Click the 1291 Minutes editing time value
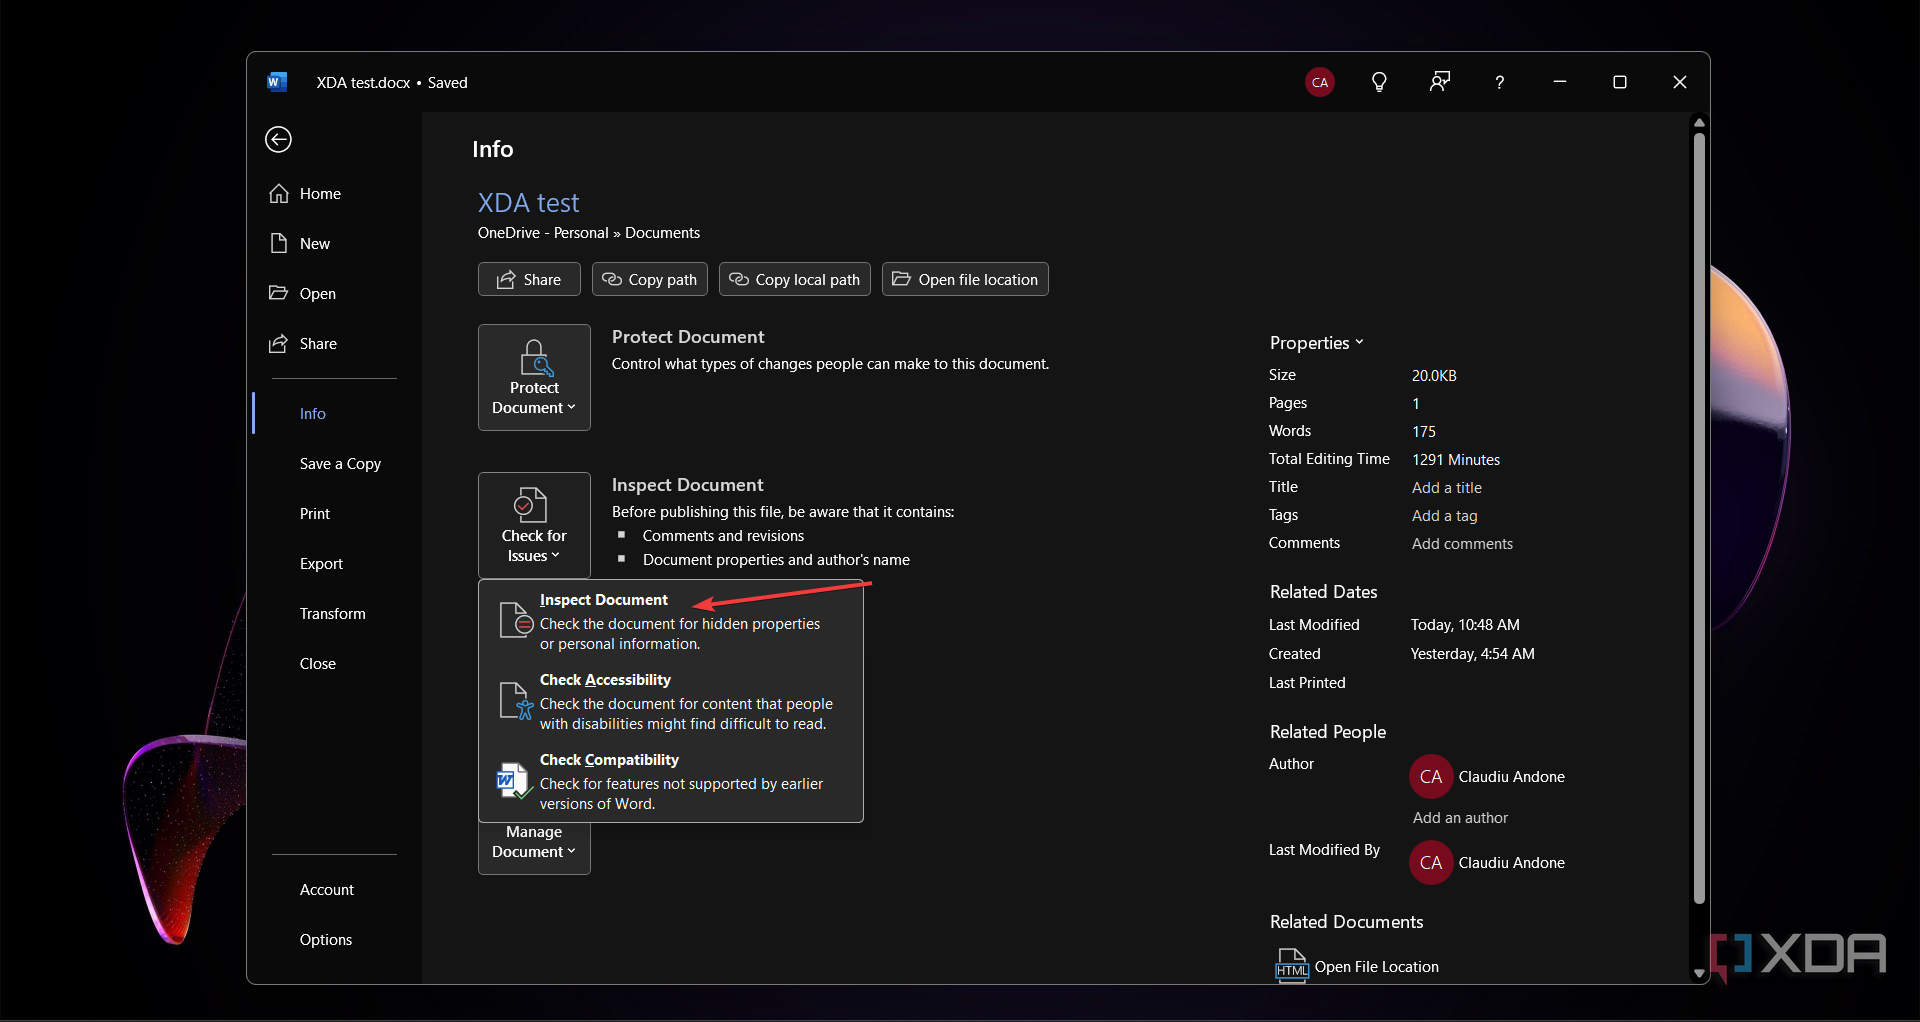Viewport: 1920px width, 1022px height. click(1456, 459)
